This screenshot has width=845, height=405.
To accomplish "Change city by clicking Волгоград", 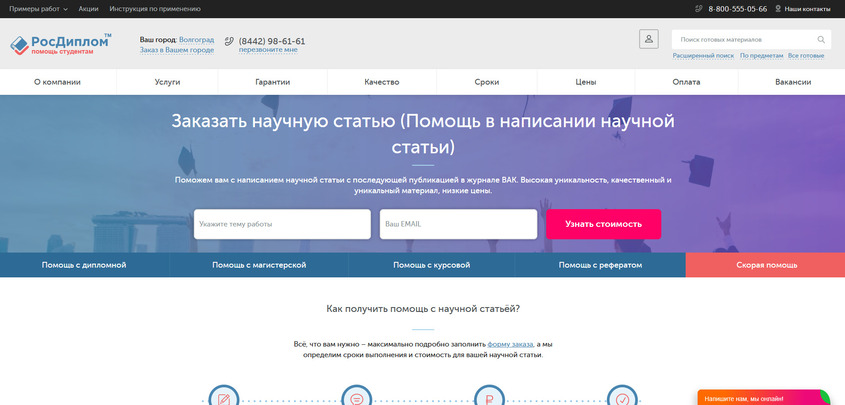I will 196,40.
